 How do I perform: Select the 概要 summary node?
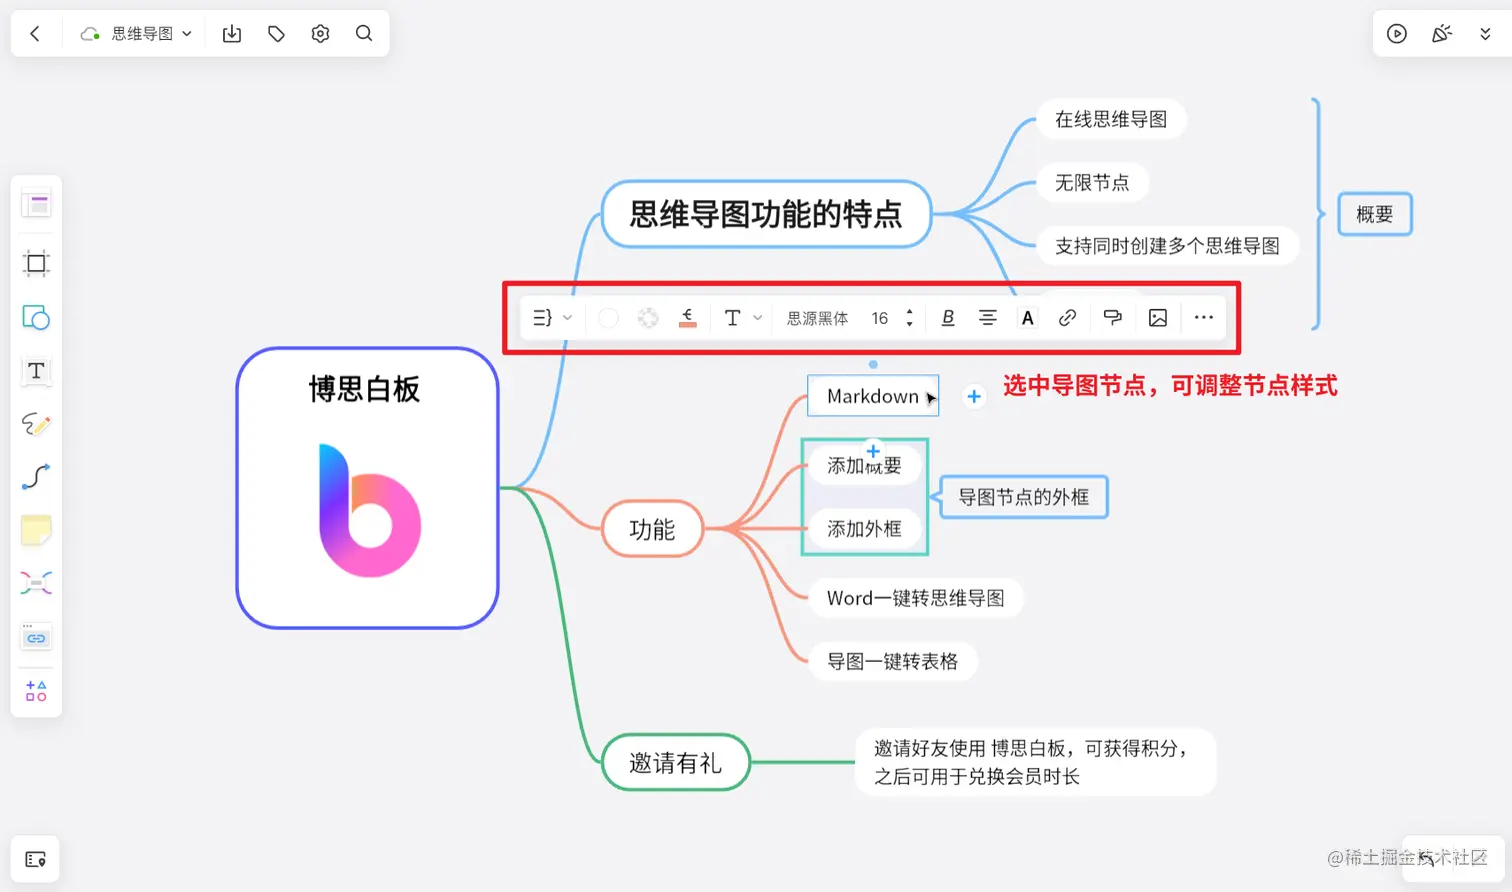coord(1375,214)
